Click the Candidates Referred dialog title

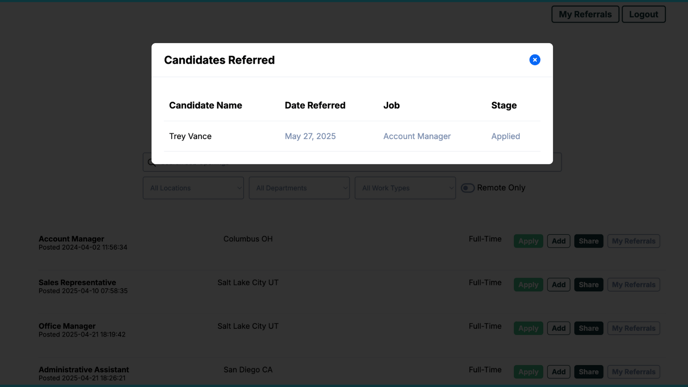point(219,60)
